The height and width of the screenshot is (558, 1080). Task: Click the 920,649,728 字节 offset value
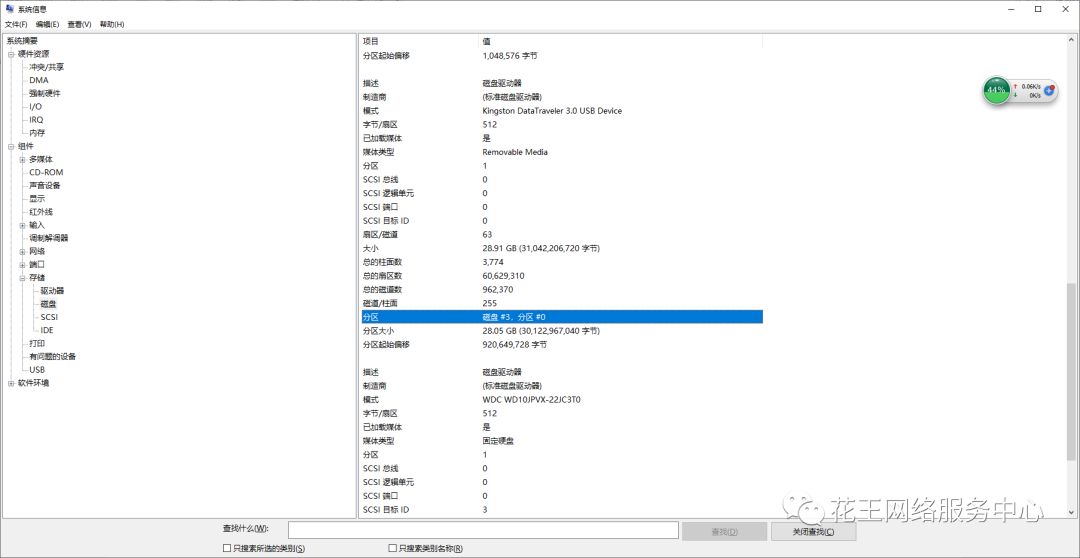pyautogui.click(x=515, y=344)
